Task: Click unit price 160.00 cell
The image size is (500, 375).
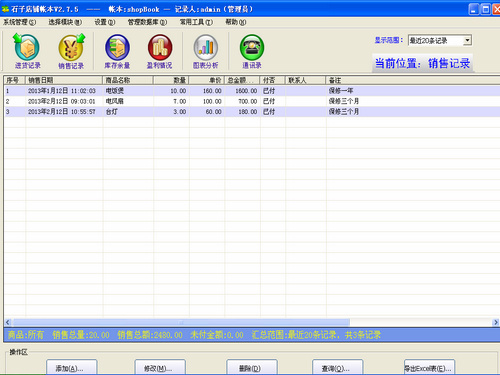Action: coord(212,91)
